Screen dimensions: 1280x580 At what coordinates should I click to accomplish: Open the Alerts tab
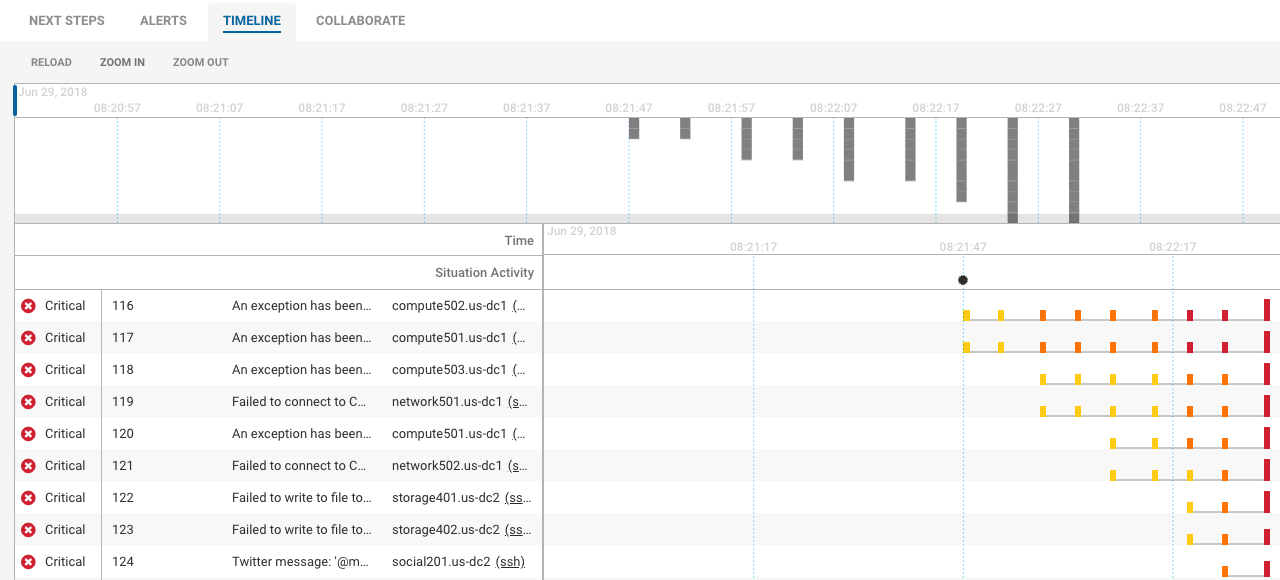(x=163, y=21)
